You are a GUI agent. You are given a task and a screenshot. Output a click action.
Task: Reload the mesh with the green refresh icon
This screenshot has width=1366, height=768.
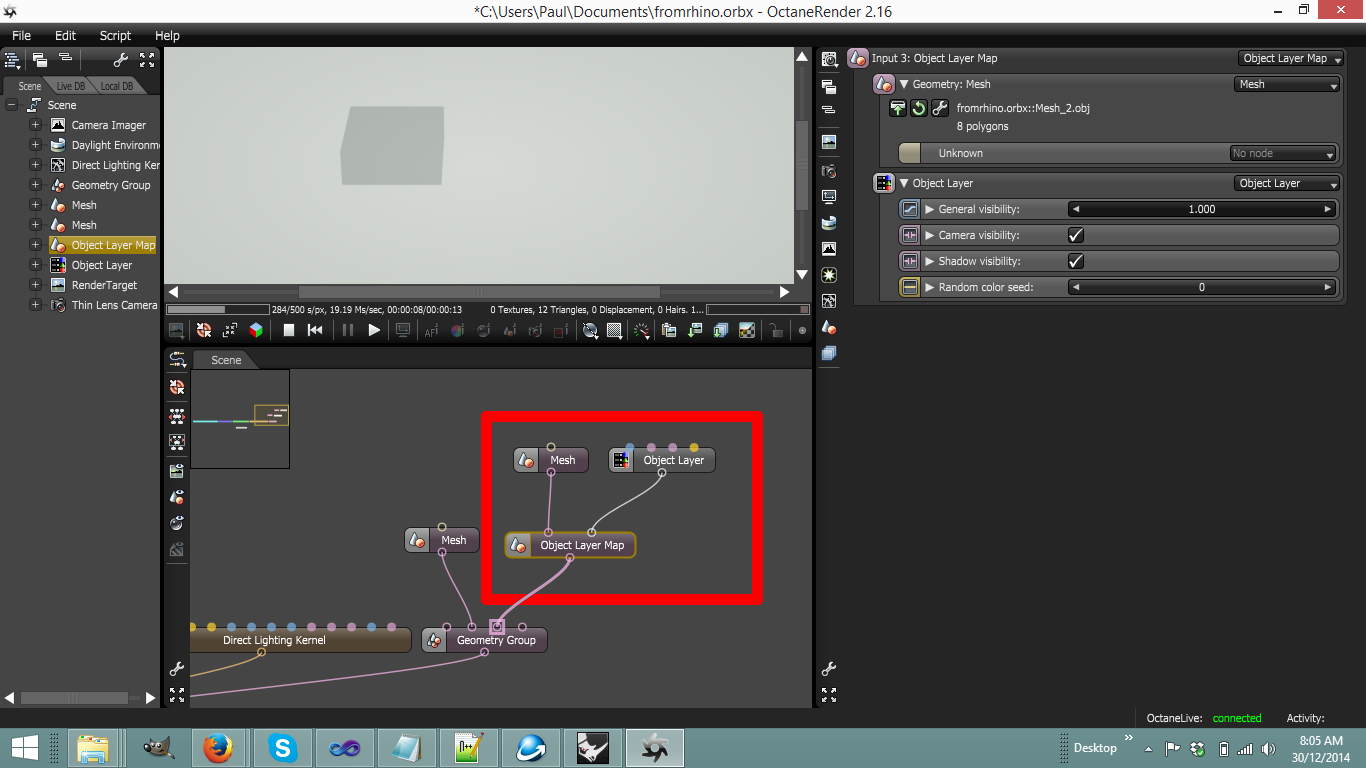[919, 108]
